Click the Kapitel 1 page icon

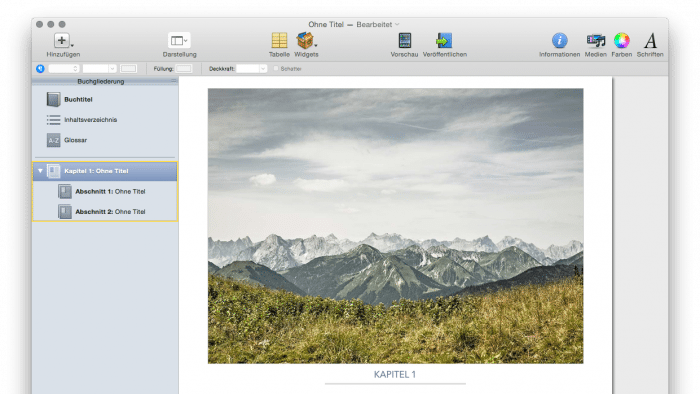click(54, 171)
